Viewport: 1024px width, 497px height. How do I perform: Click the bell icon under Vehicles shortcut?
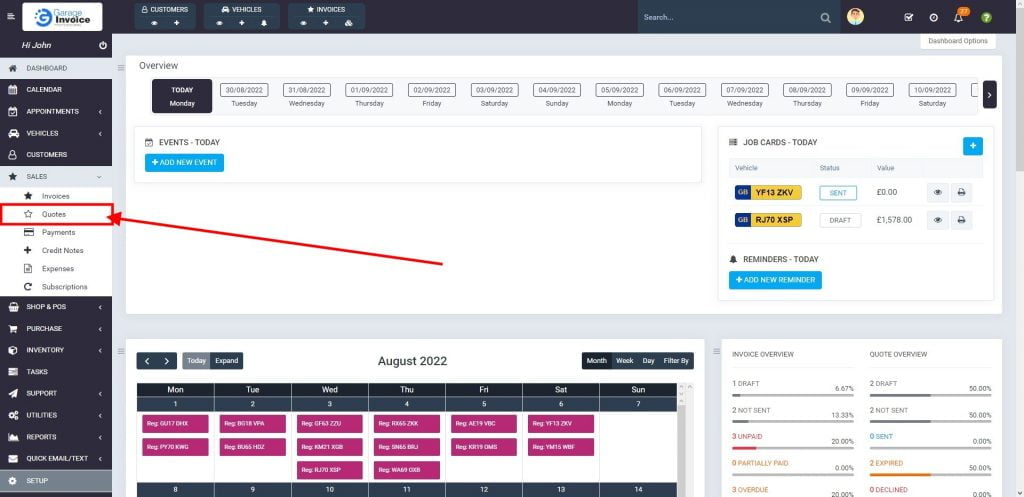tap(263, 22)
